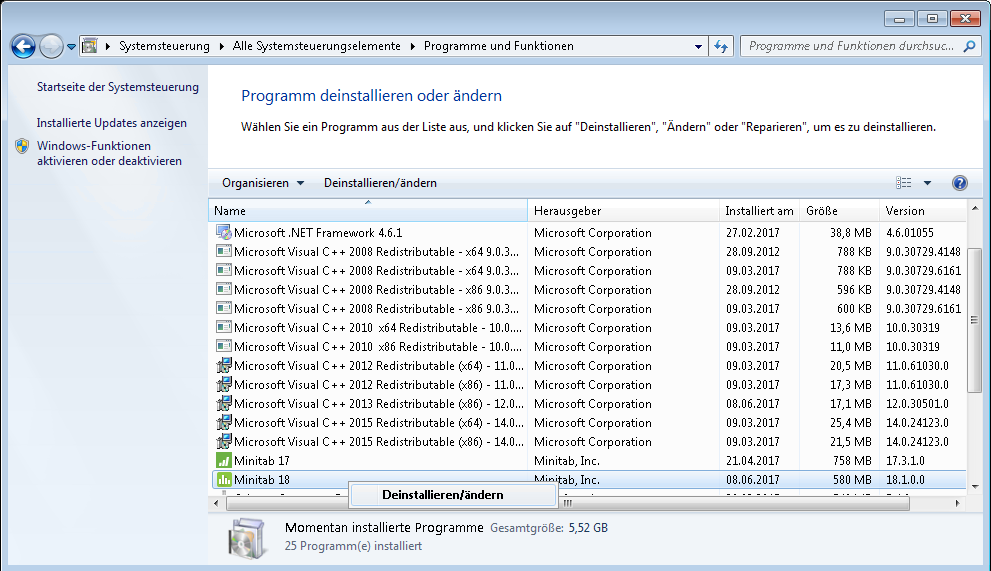Select the Minitab 18 entry

[262, 479]
